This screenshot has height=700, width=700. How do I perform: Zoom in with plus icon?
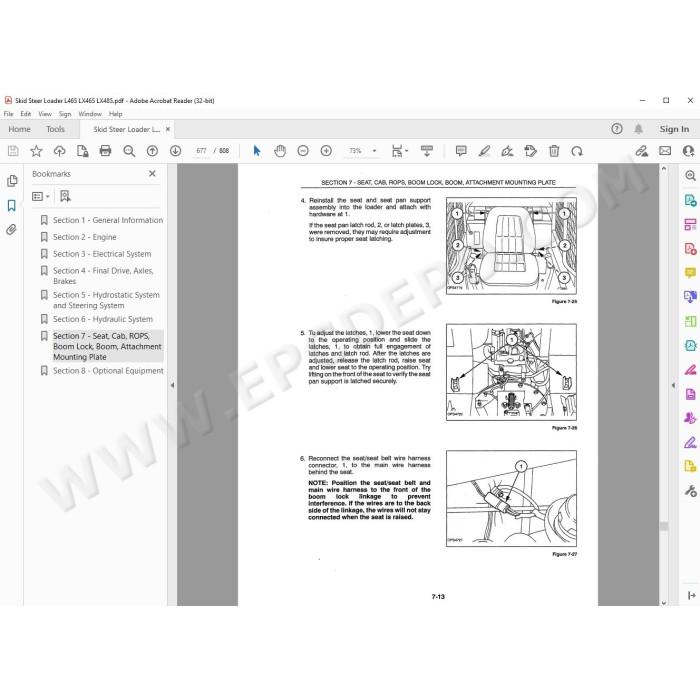pos(326,151)
